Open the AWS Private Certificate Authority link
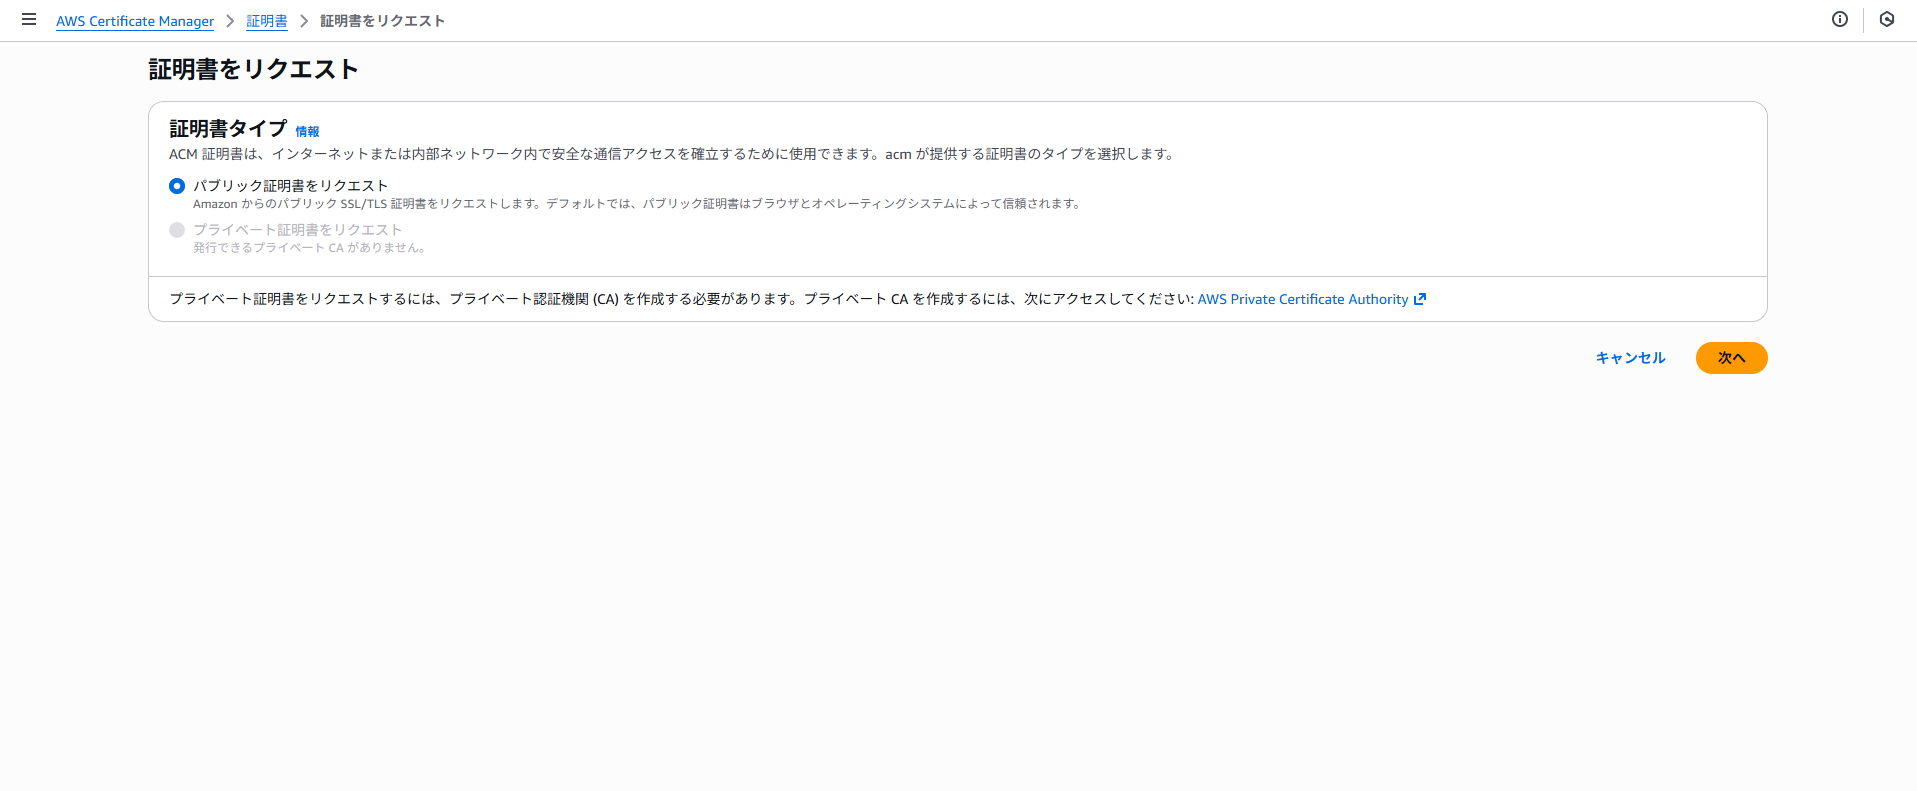The width and height of the screenshot is (1917, 791). point(1302,299)
